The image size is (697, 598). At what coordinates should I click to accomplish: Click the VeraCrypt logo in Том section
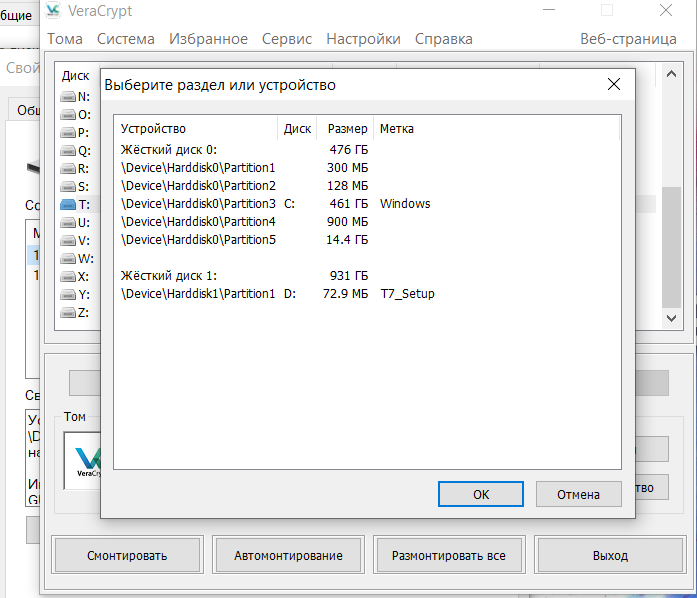click(83, 461)
